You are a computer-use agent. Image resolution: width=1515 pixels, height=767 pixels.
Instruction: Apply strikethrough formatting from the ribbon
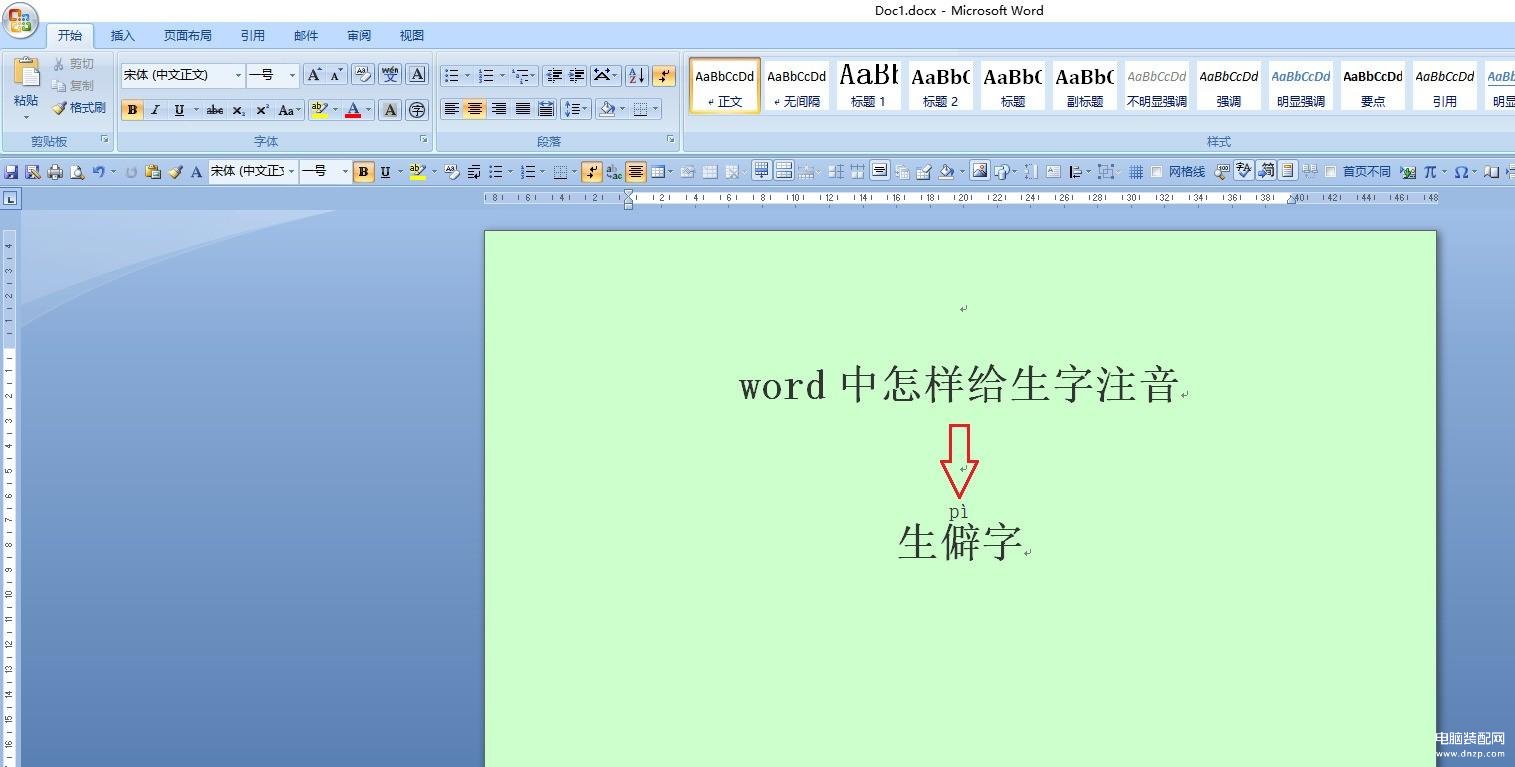pos(214,110)
